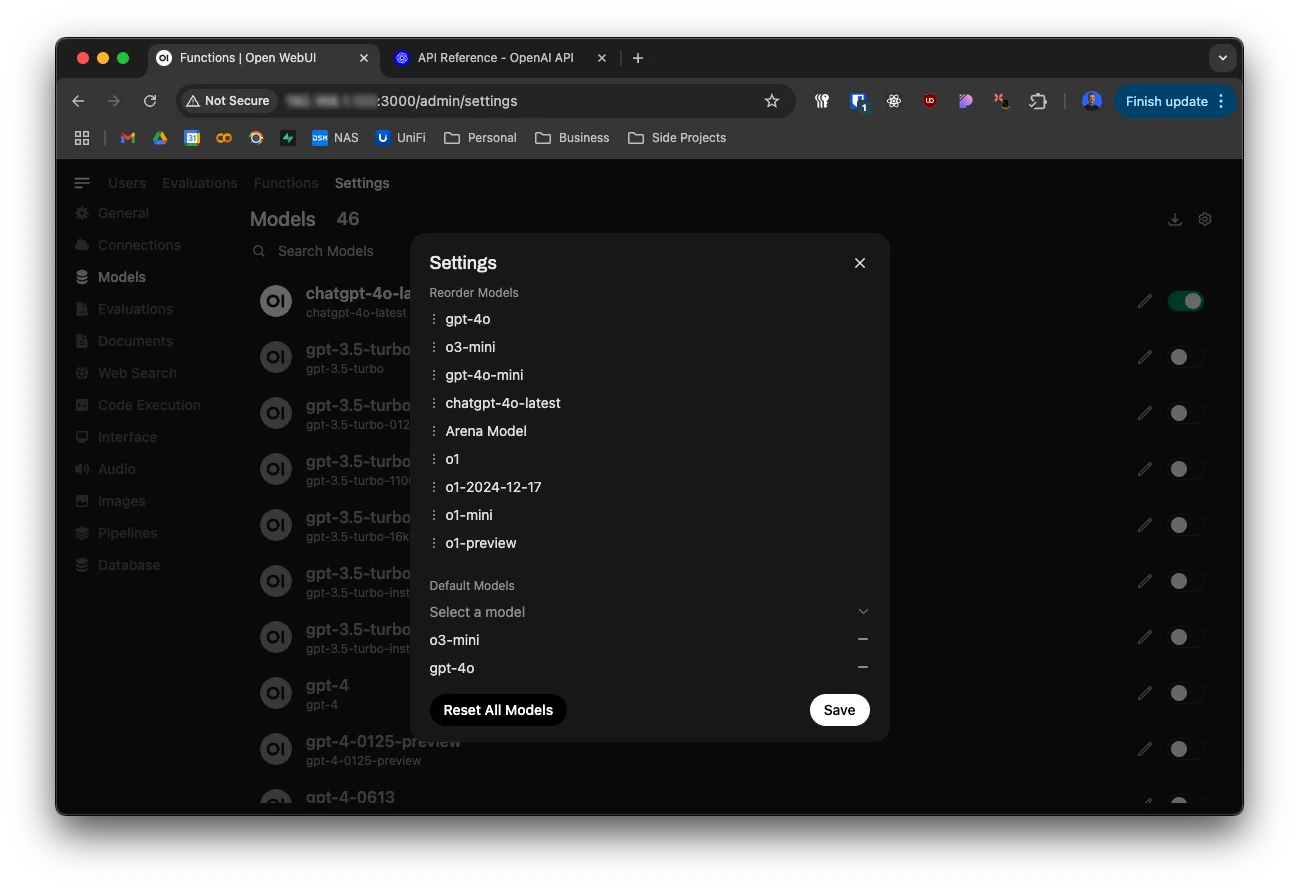Image resolution: width=1299 pixels, height=889 pixels.
Task: Click the drag handle next to o3-mini in reorder list
Action: [x=434, y=347]
